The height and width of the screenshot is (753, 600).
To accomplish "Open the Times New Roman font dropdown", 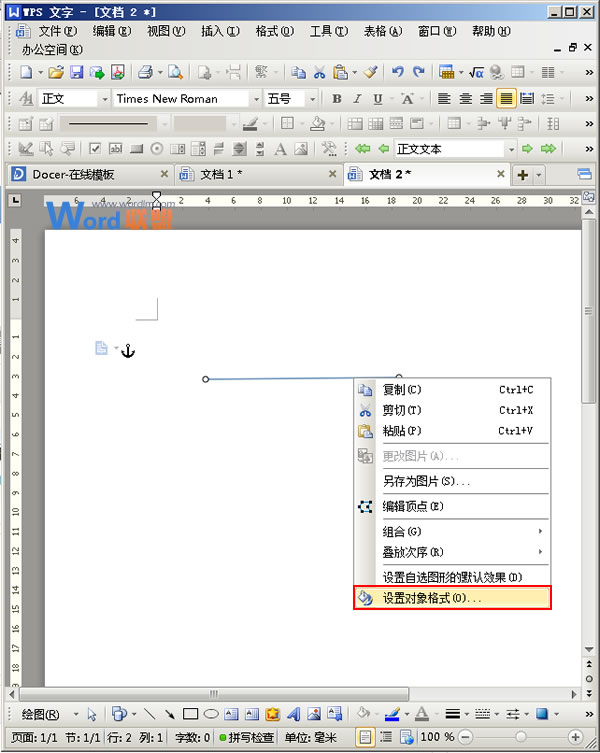I will (255, 98).
